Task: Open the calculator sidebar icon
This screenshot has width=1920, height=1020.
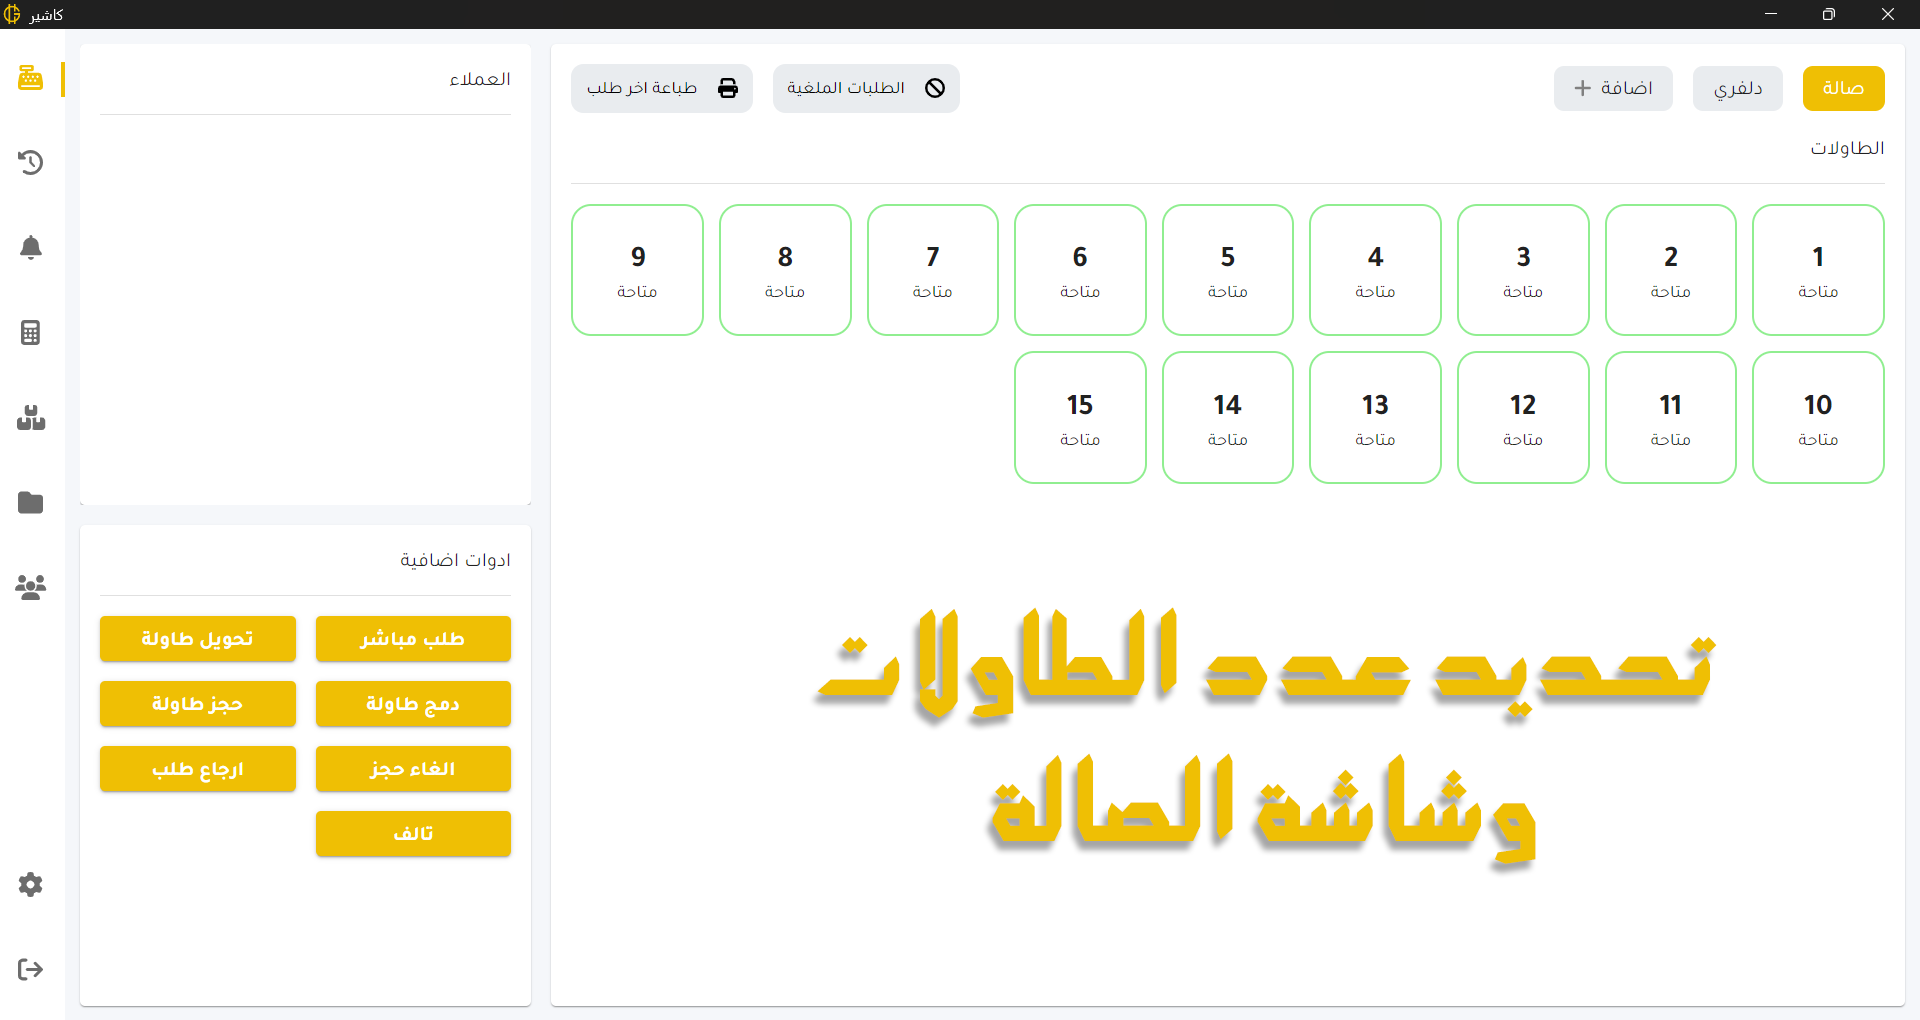Action: [x=31, y=332]
